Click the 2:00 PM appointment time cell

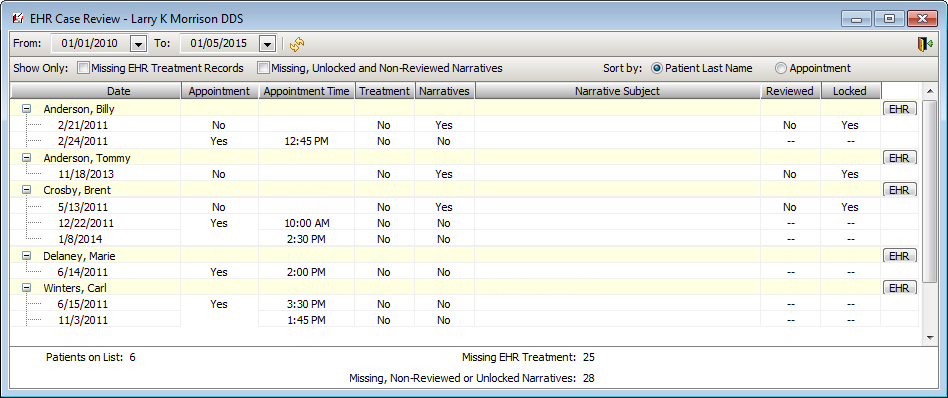[307, 272]
